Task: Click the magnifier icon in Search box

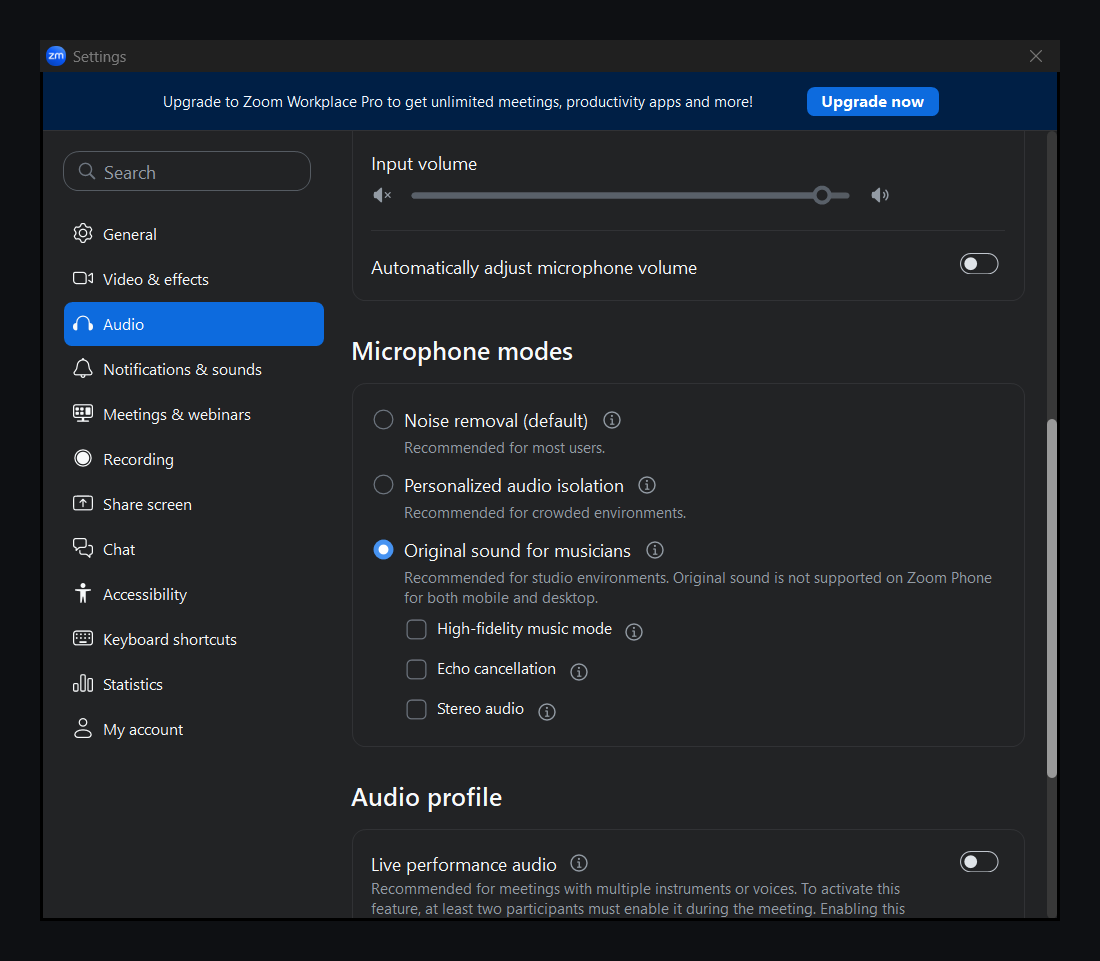Action: click(87, 172)
